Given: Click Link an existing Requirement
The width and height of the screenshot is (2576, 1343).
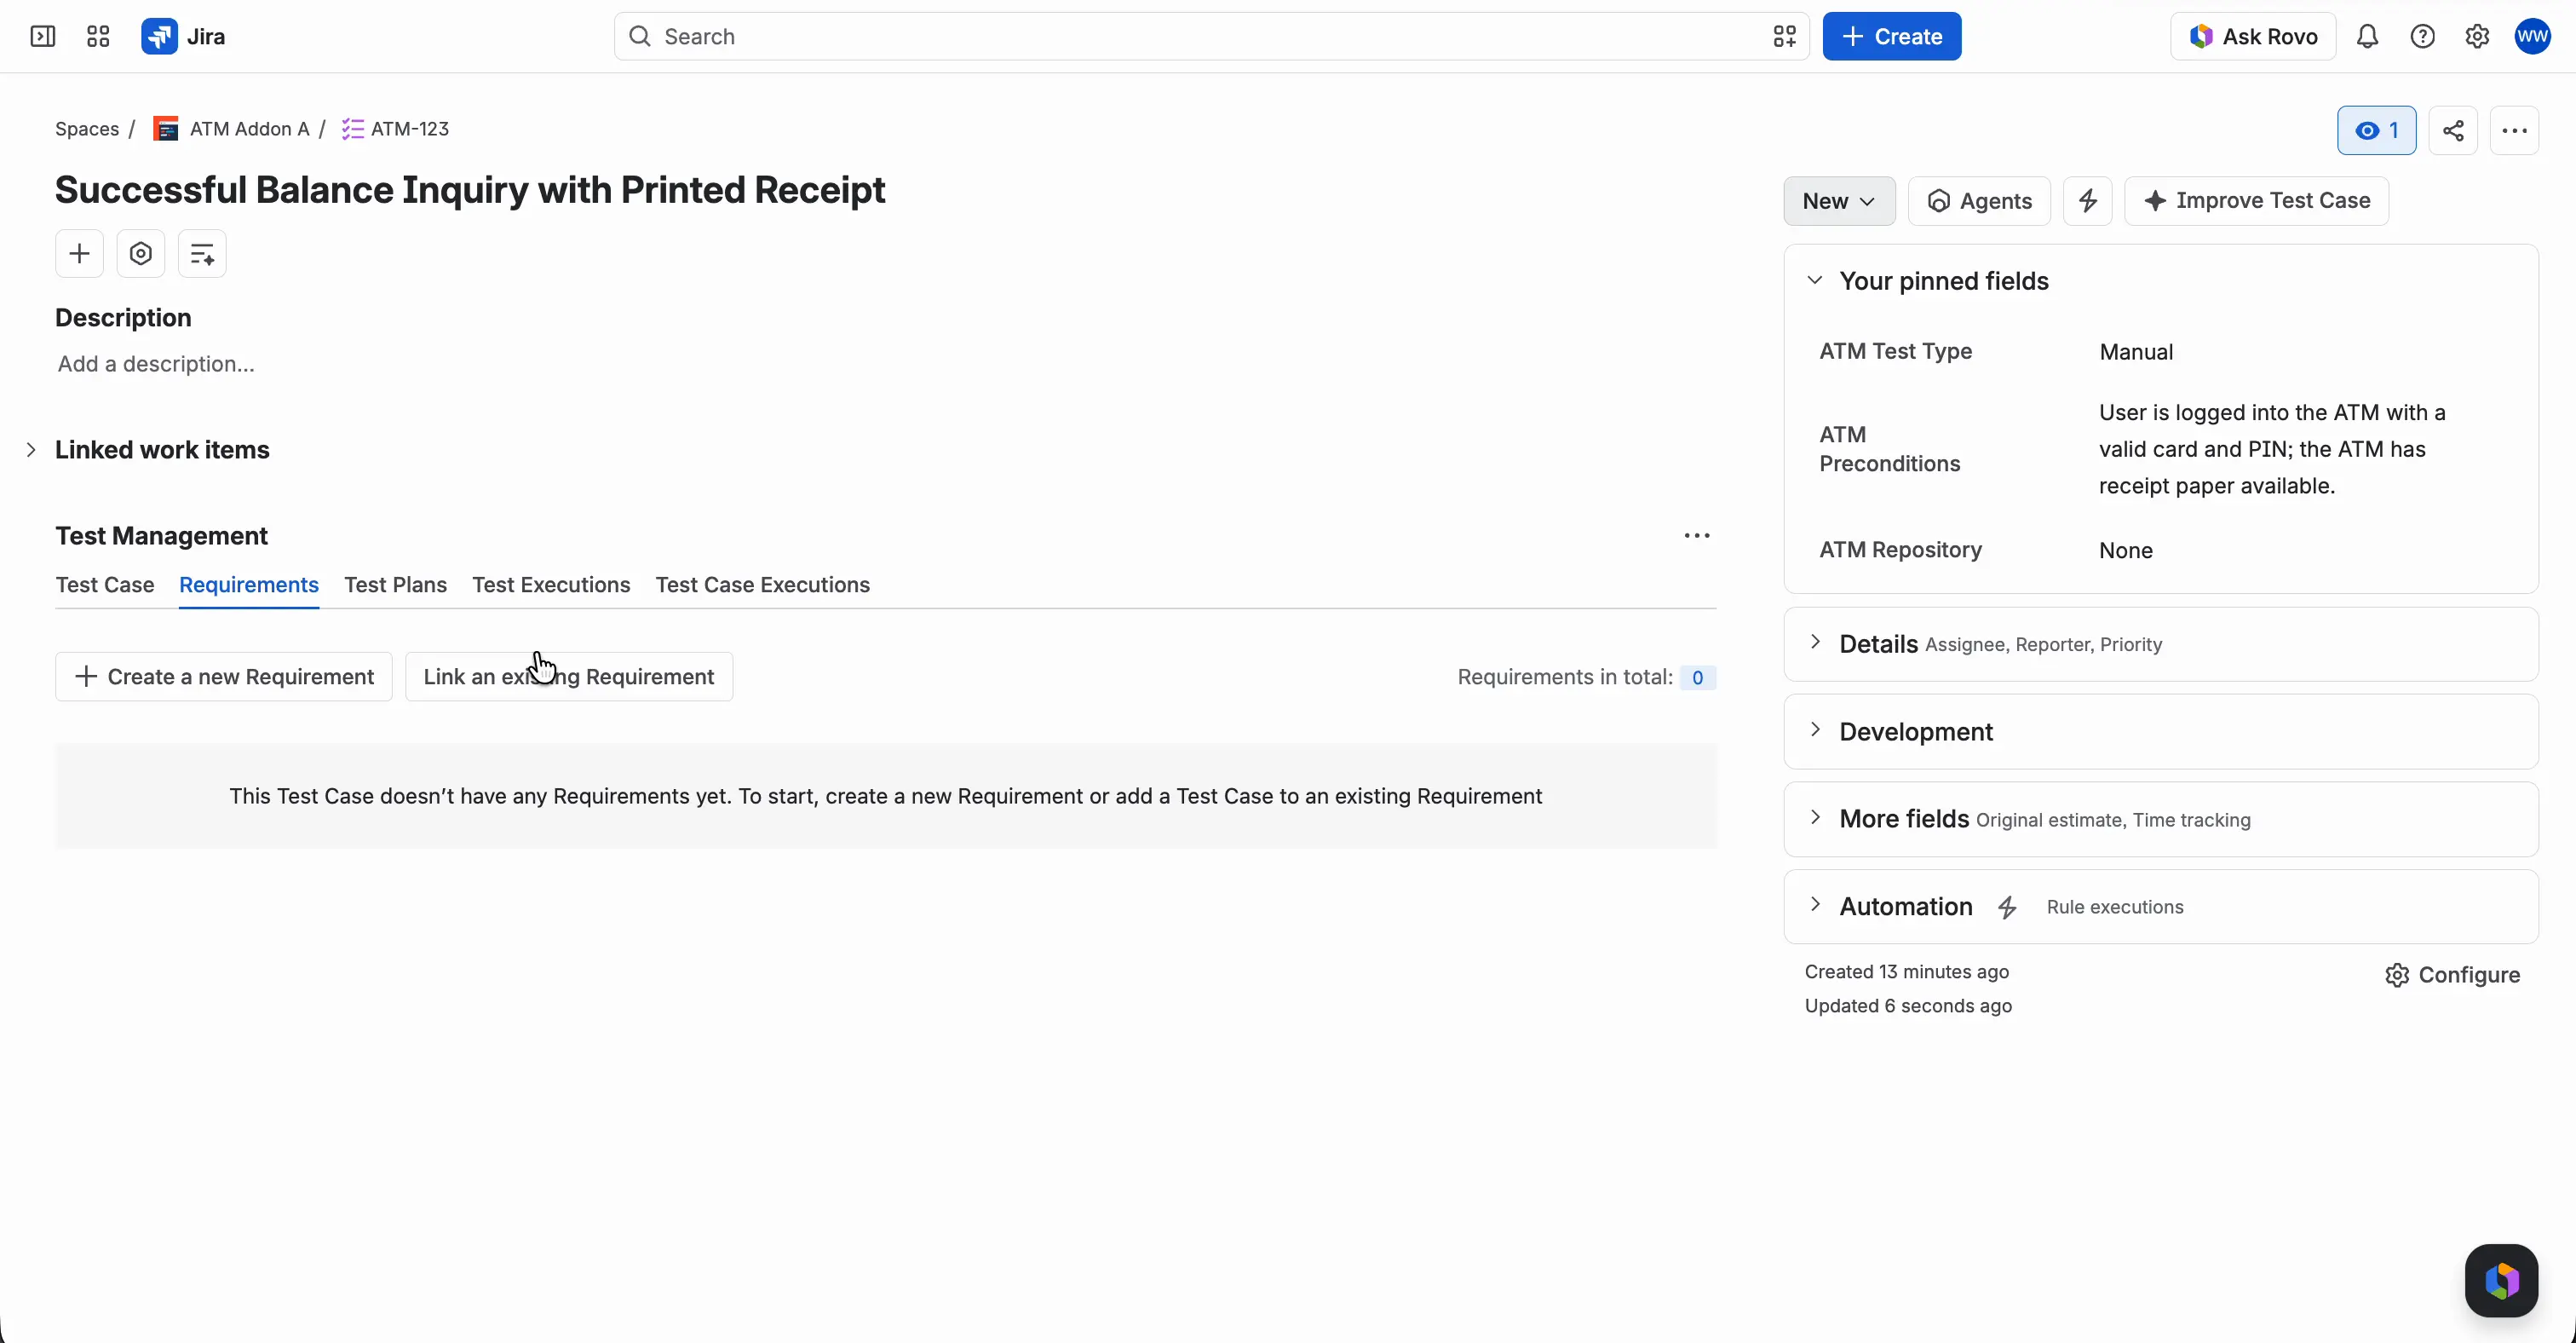Looking at the screenshot, I should point(569,677).
